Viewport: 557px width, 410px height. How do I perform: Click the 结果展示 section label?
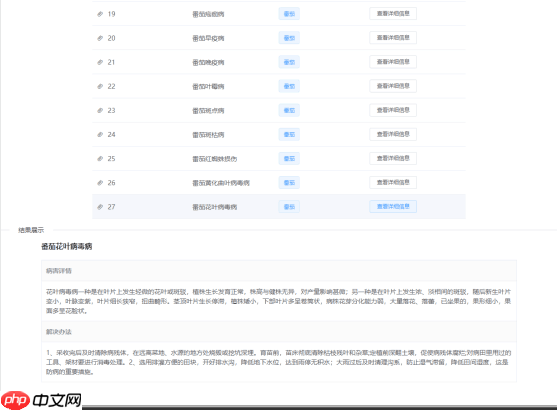coord(31,230)
